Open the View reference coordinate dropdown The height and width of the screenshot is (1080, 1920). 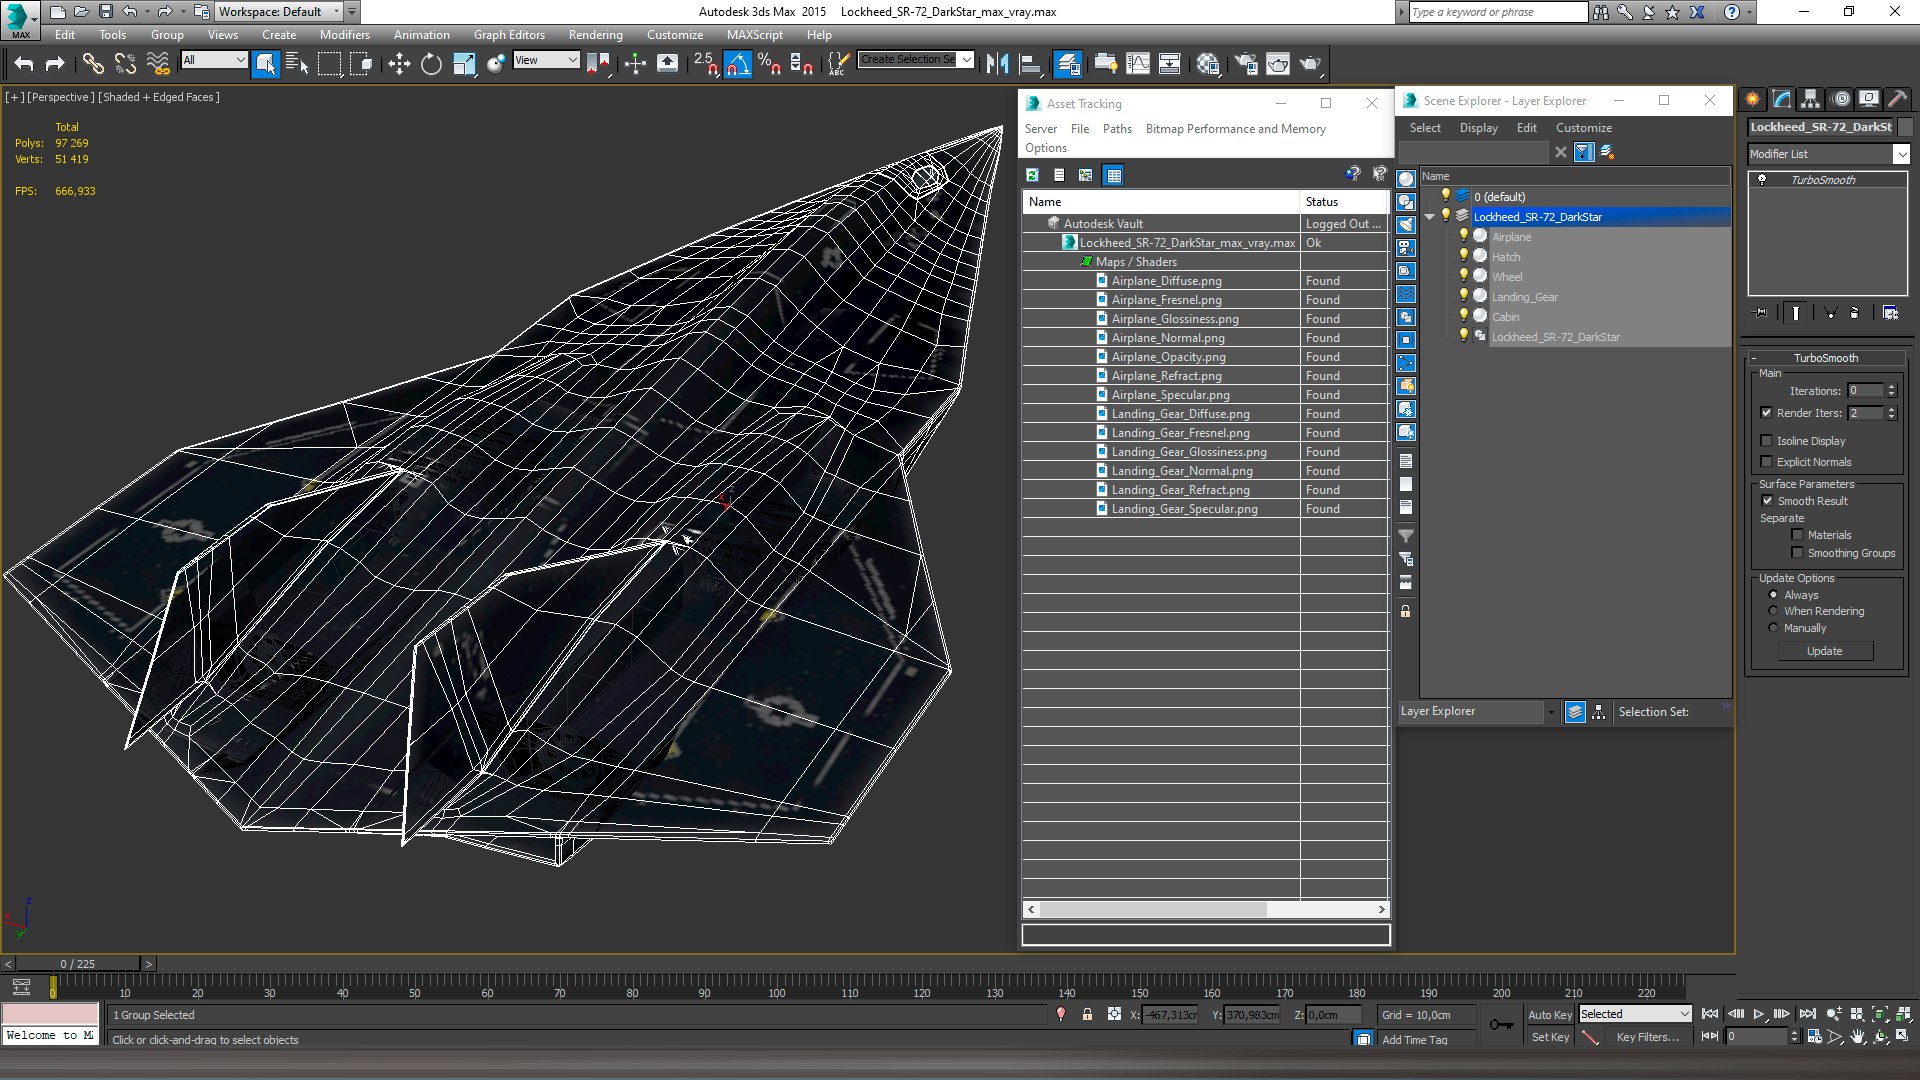[546, 60]
